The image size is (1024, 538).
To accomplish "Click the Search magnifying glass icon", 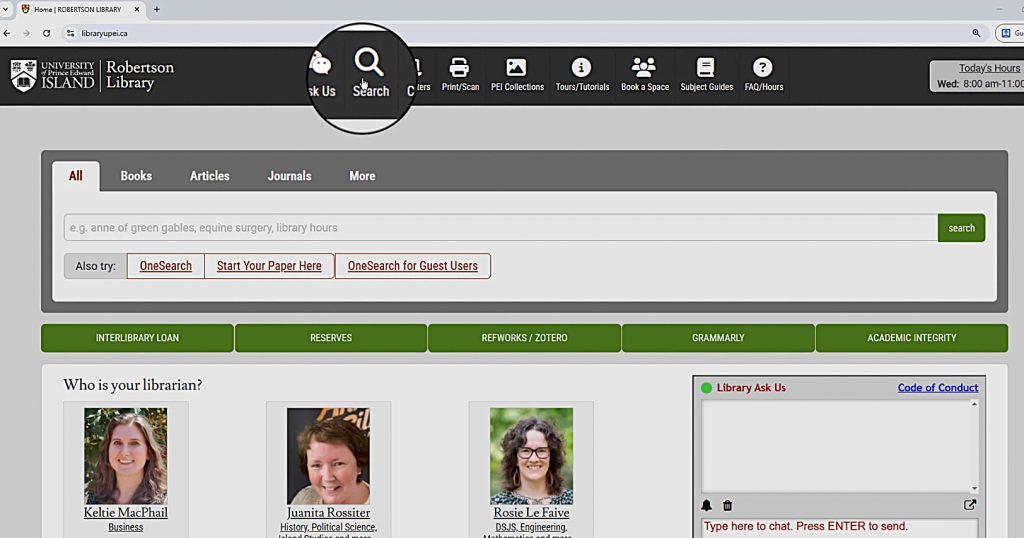I will click(369, 63).
